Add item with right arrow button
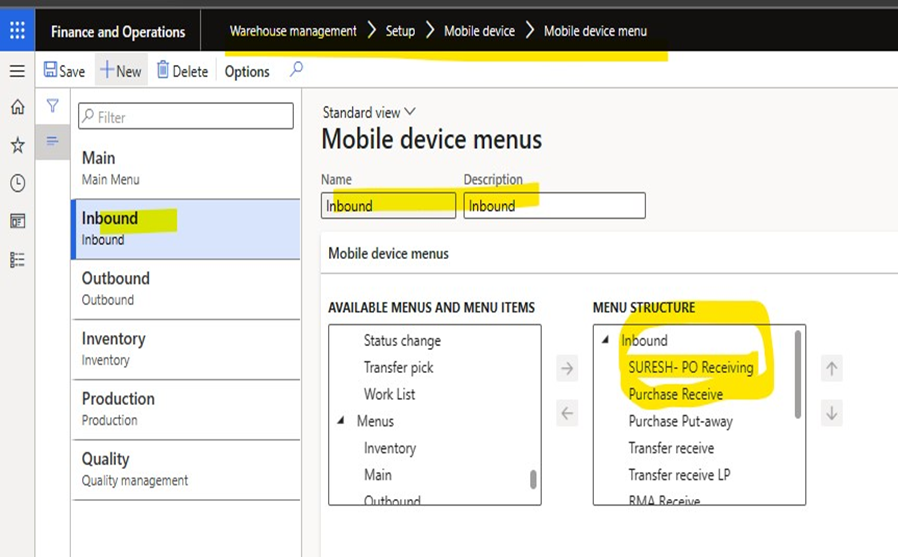This screenshot has width=898, height=557. click(x=567, y=368)
